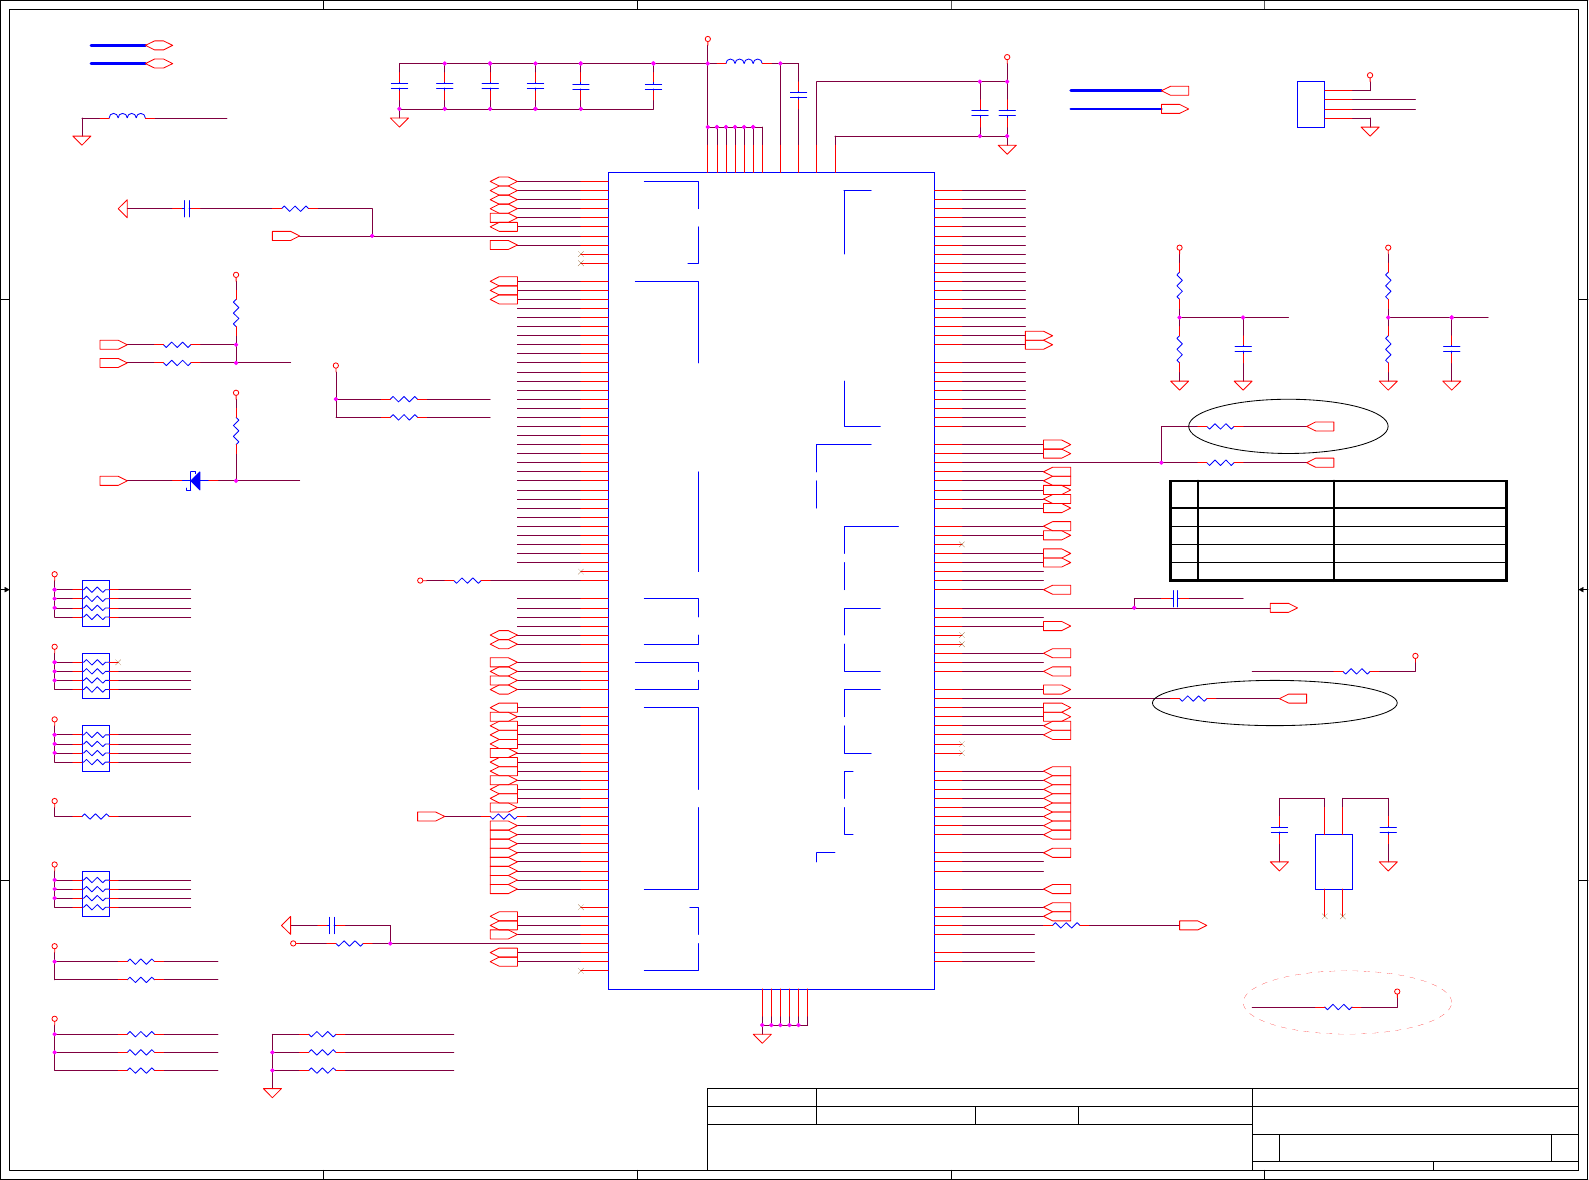Select the capacitor right of the crystal box

1388,830
